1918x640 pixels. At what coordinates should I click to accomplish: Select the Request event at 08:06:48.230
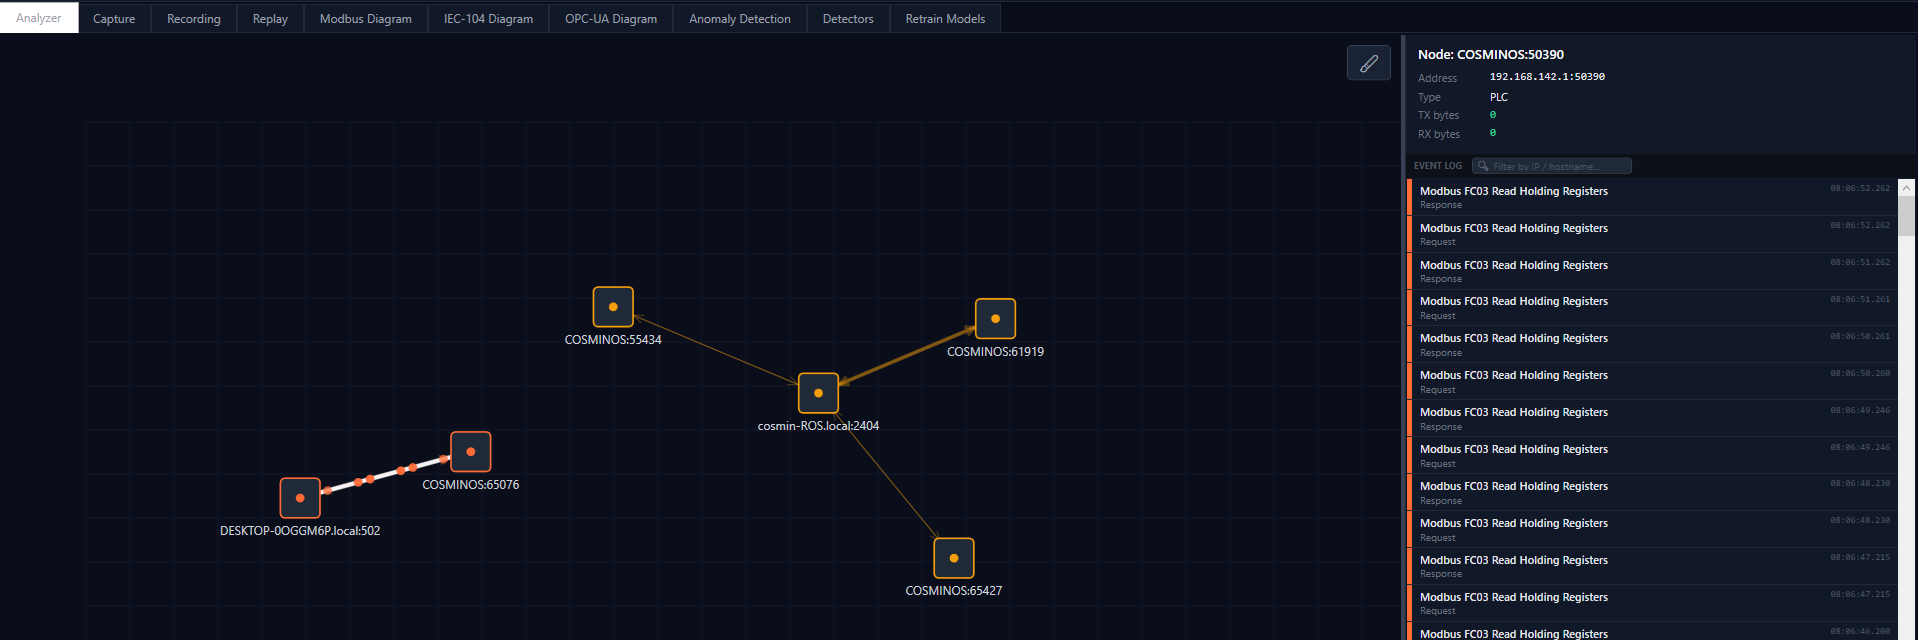tap(1652, 529)
